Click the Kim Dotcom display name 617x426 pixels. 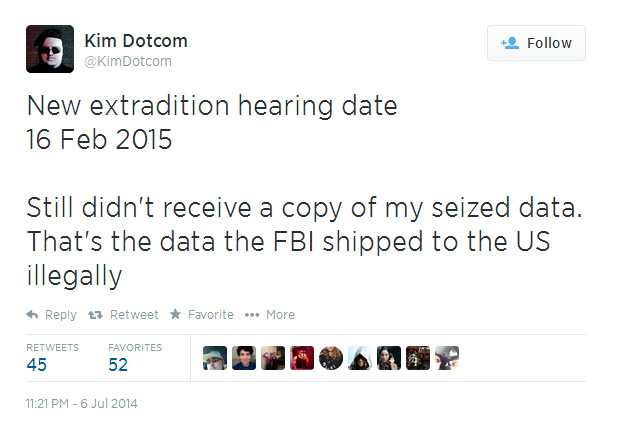tap(136, 41)
